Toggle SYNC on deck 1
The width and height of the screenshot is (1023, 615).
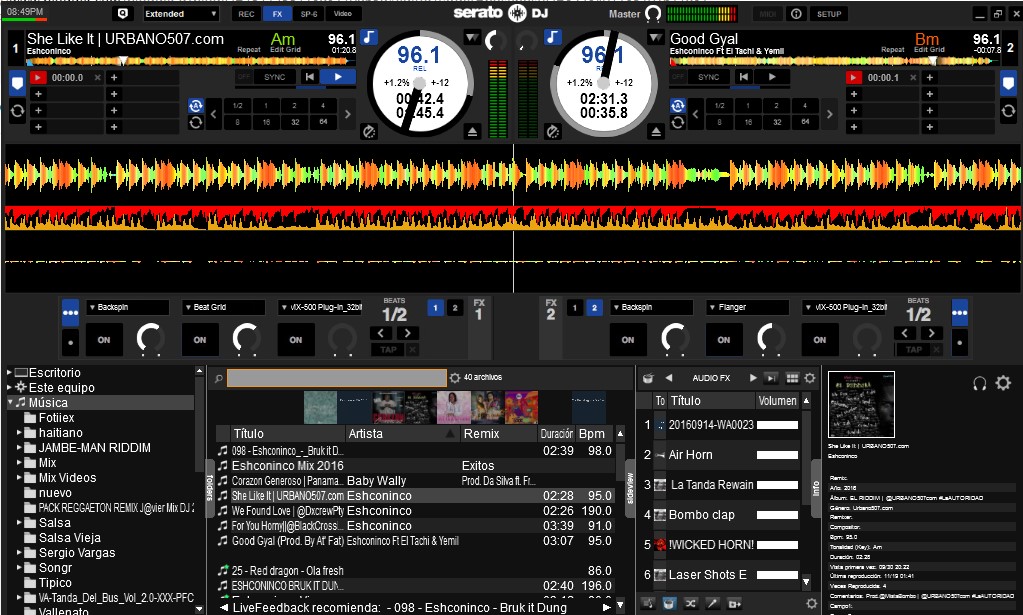pyautogui.click(x=274, y=77)
